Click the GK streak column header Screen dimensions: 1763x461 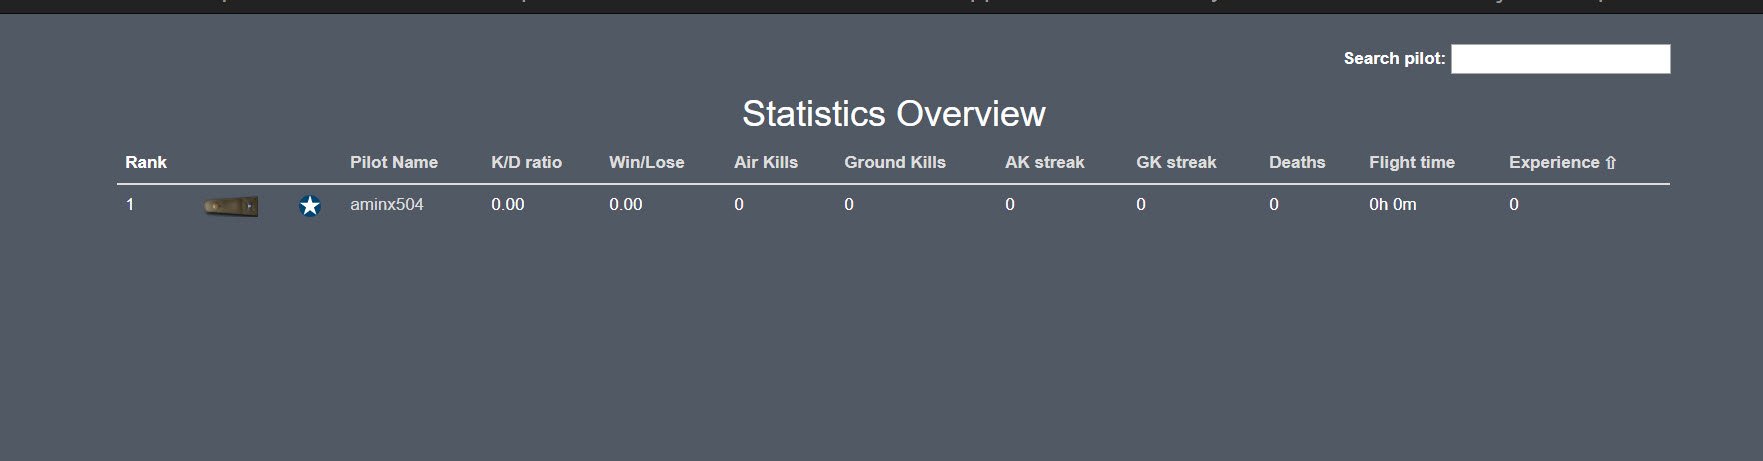(x=1176, y=162)
